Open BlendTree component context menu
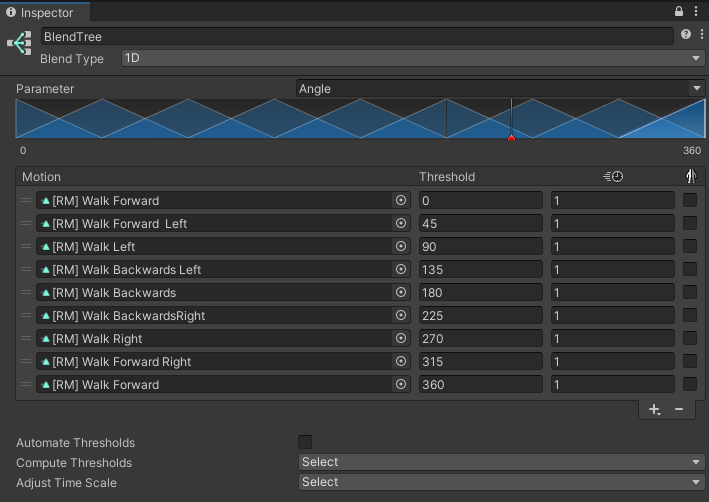The width and height of the screenshot is (709, 502). [701, 34]
